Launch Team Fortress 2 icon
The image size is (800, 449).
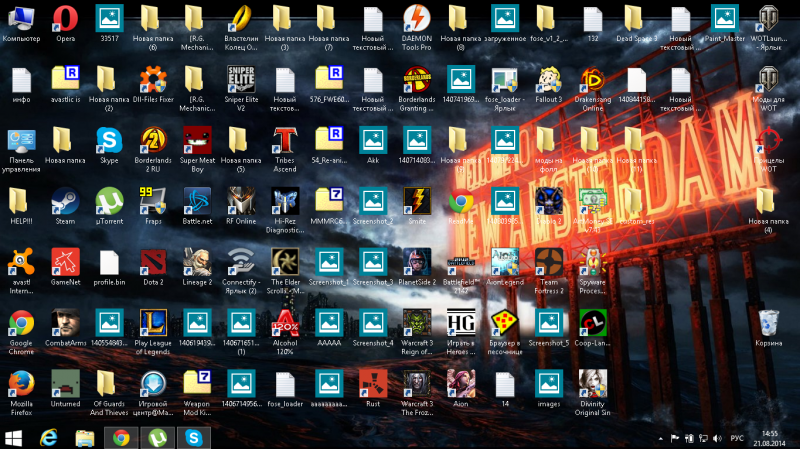point(548,262)
